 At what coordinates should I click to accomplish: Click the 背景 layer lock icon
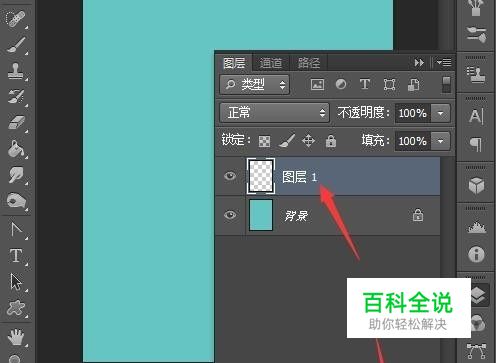coord(418,215)
